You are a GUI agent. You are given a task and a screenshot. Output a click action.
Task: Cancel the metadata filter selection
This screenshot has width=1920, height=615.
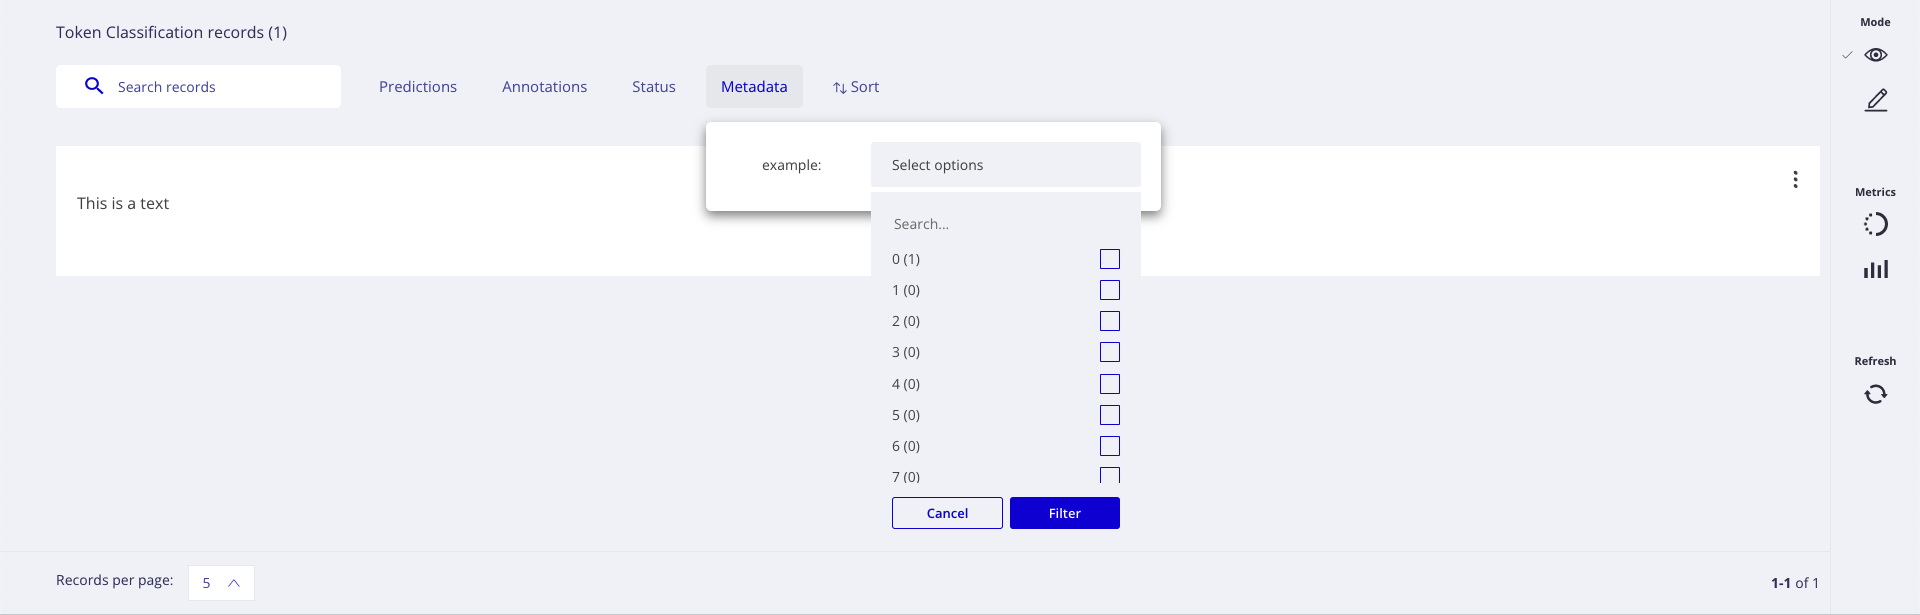pos(946,512)
